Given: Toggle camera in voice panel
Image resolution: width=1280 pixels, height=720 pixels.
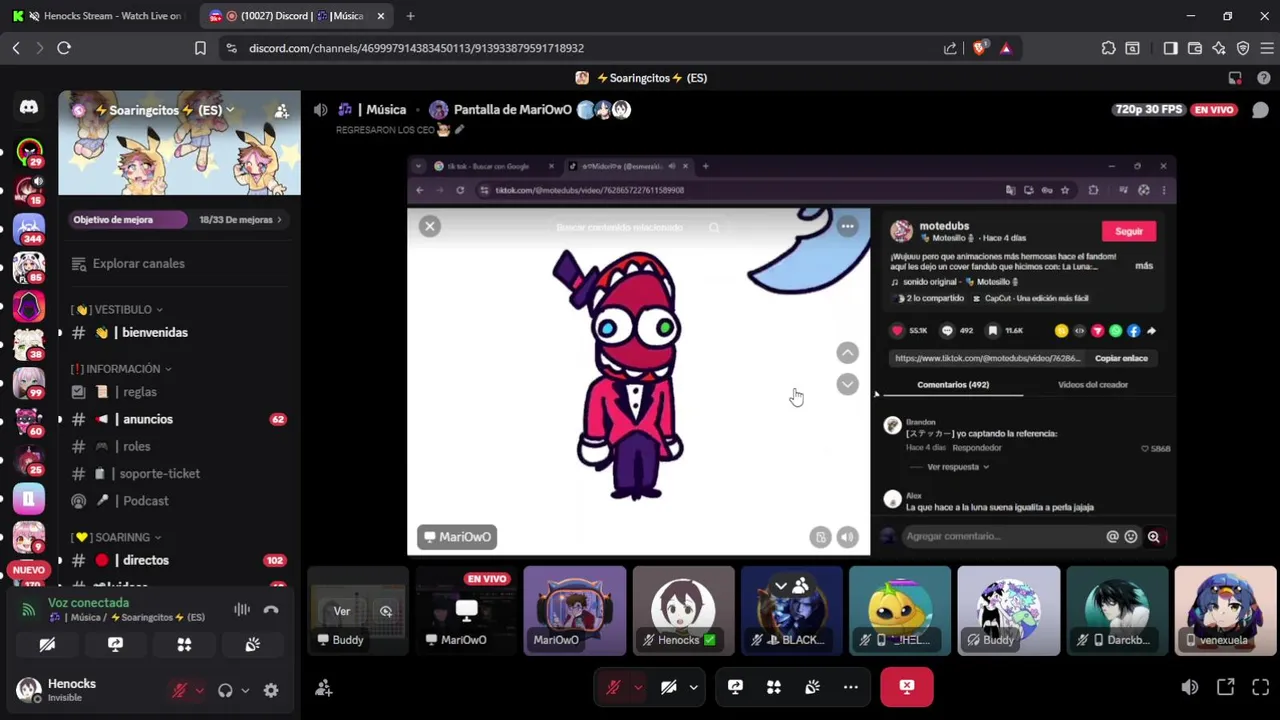Looking at the screenshot, I should (46, 645).
